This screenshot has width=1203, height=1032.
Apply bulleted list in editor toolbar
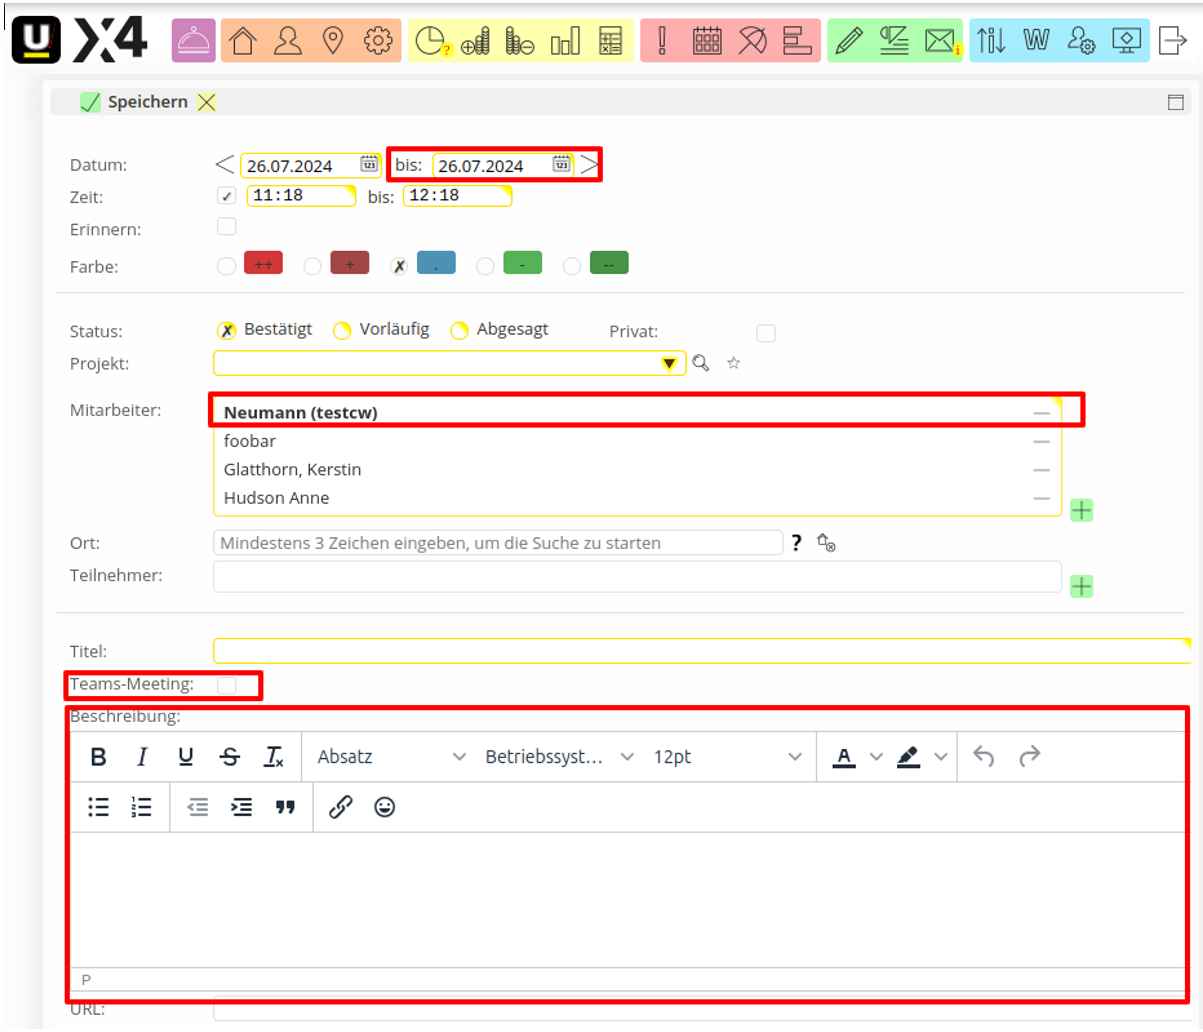pyautogui.click(x=98, y=807)
